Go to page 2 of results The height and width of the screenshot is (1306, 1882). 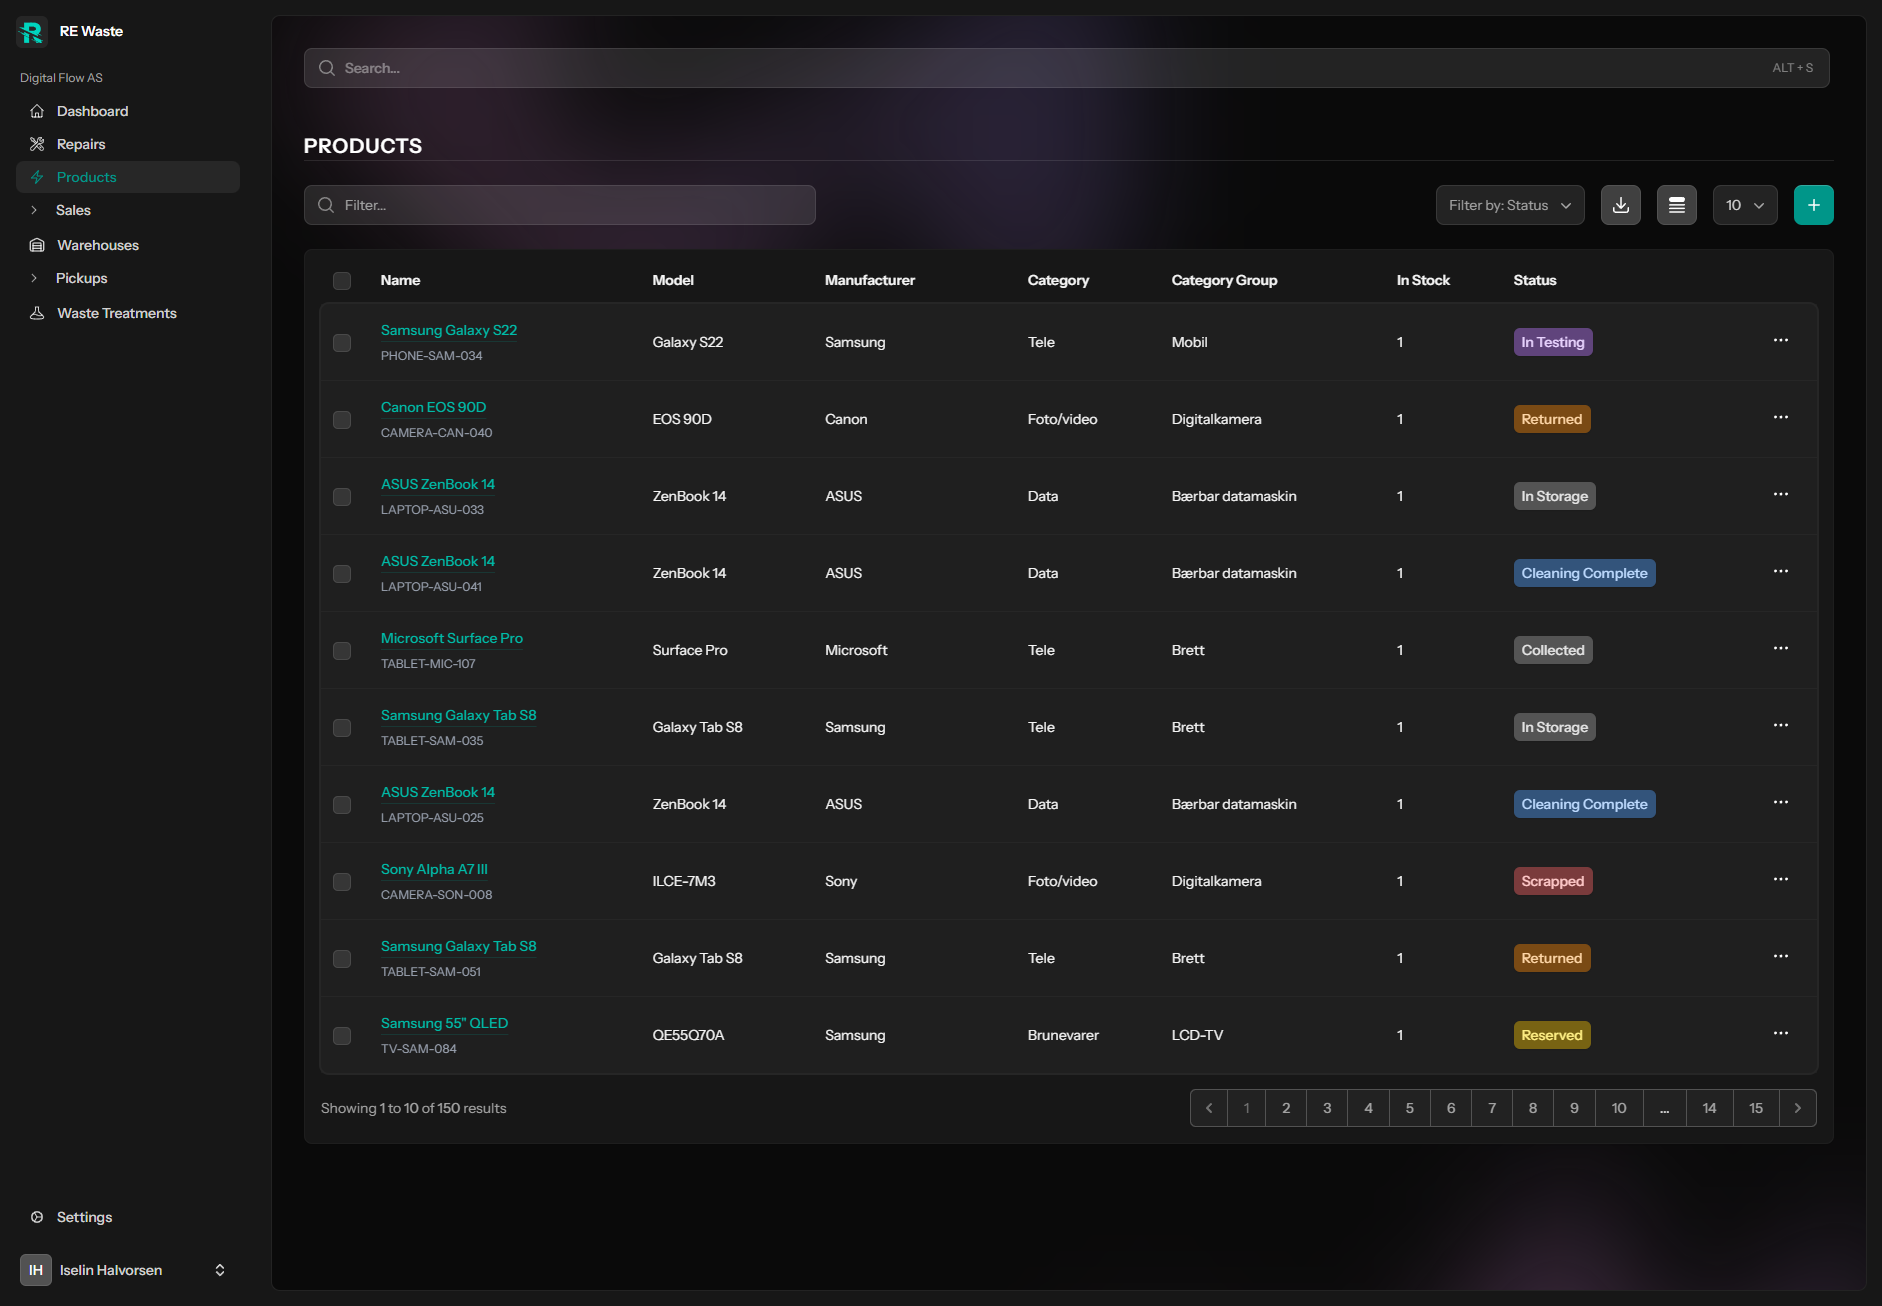coord(1286,1108)
